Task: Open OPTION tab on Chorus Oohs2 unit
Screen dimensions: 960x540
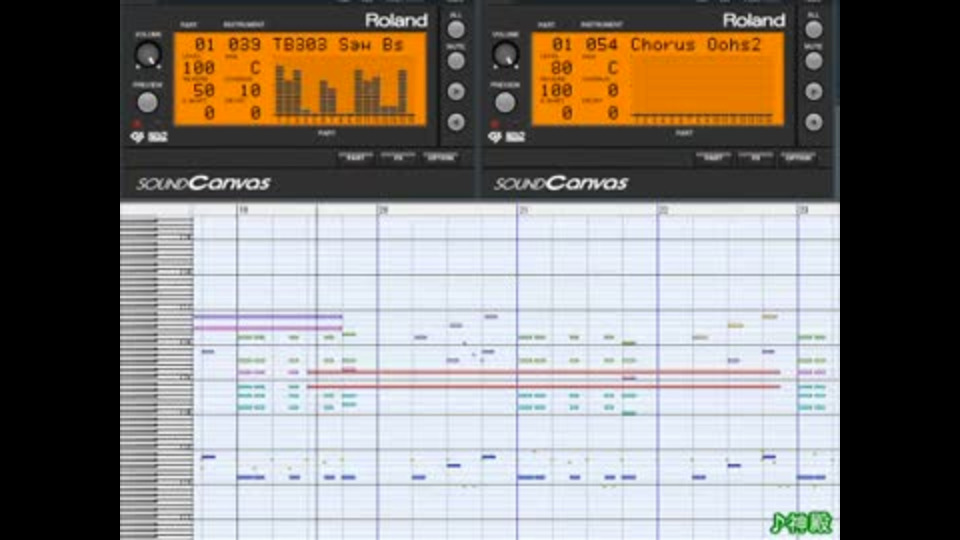Action: (x=798, y=157)
